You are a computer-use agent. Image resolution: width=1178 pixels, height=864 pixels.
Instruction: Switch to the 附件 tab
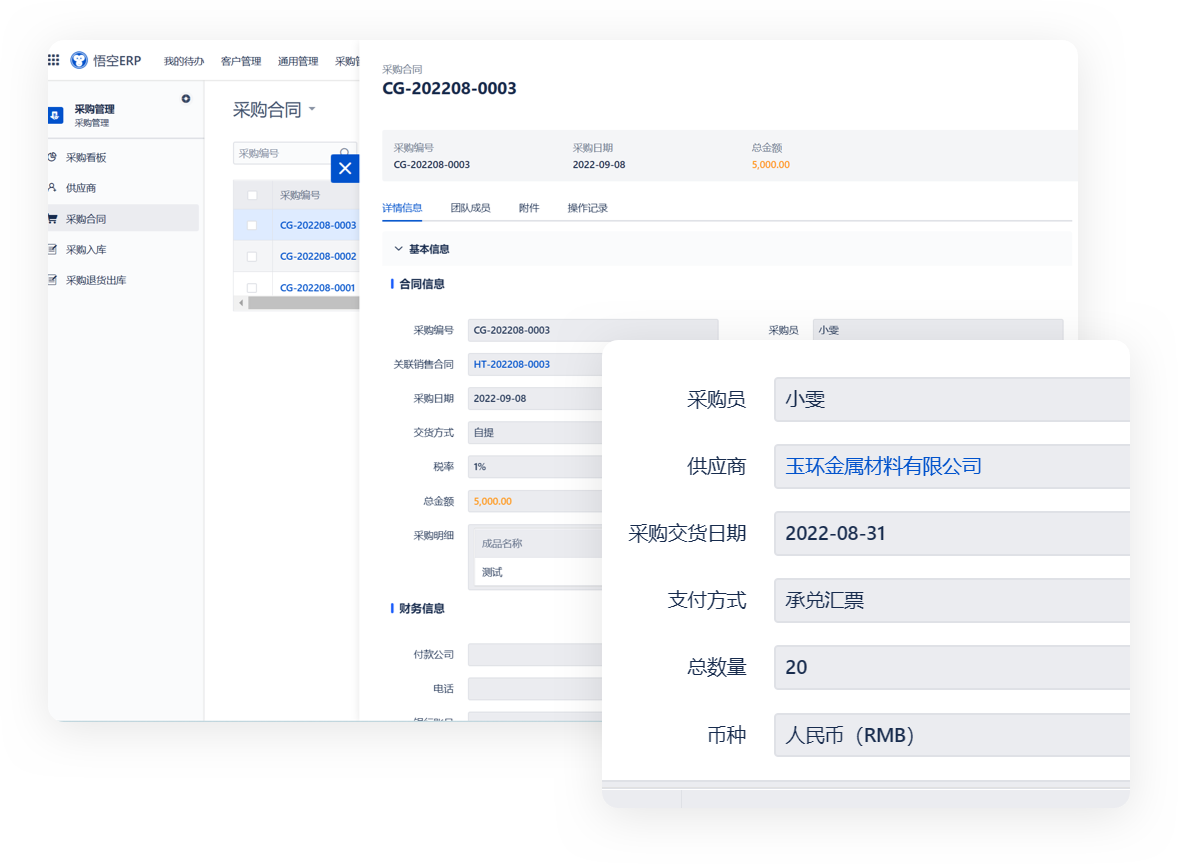point(529,208)
